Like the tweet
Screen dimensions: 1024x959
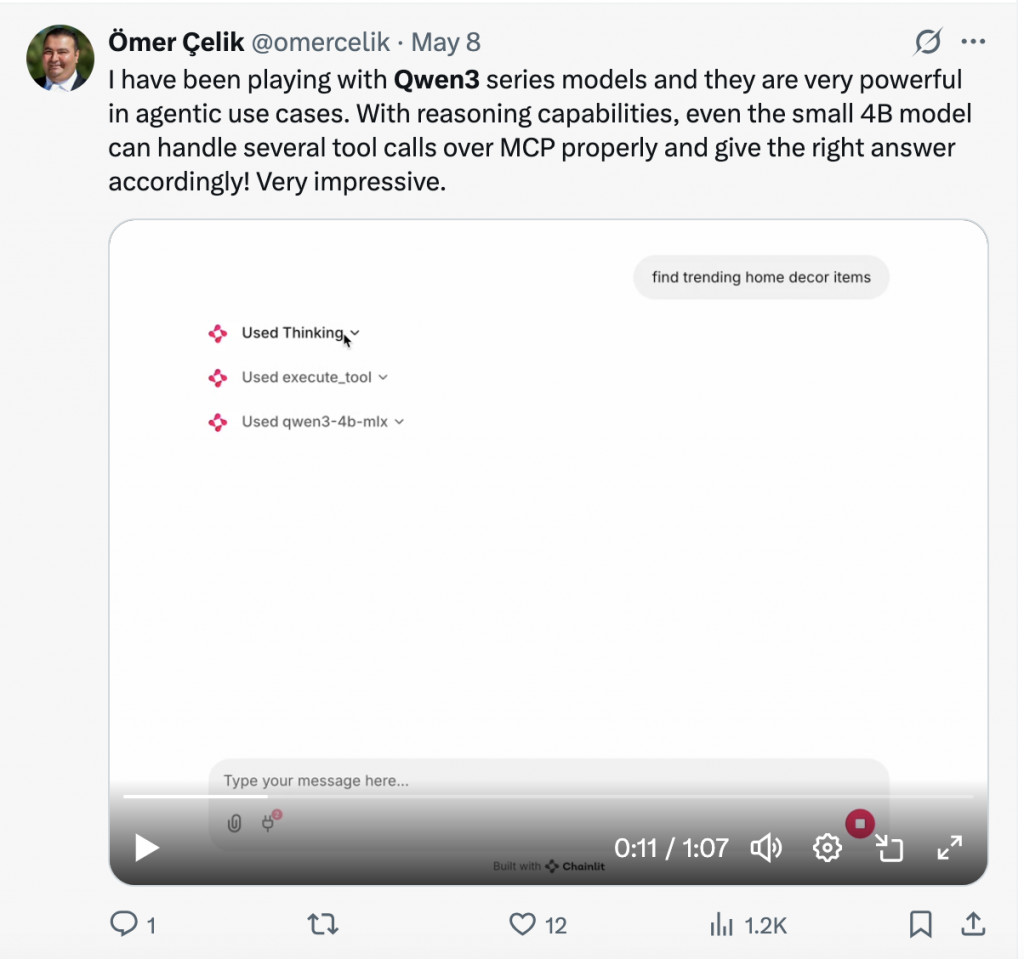523,925
